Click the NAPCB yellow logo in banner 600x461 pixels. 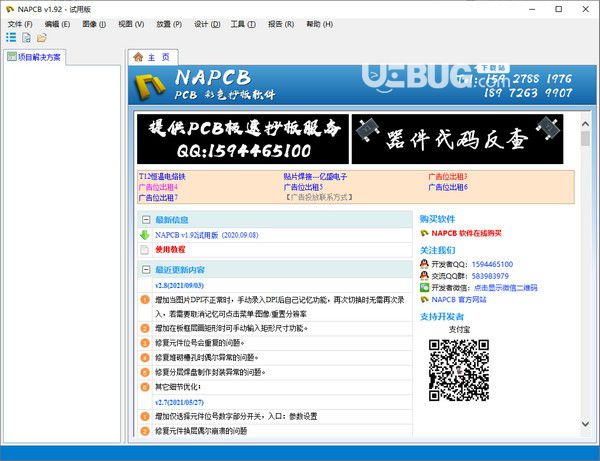click(150, 86)
